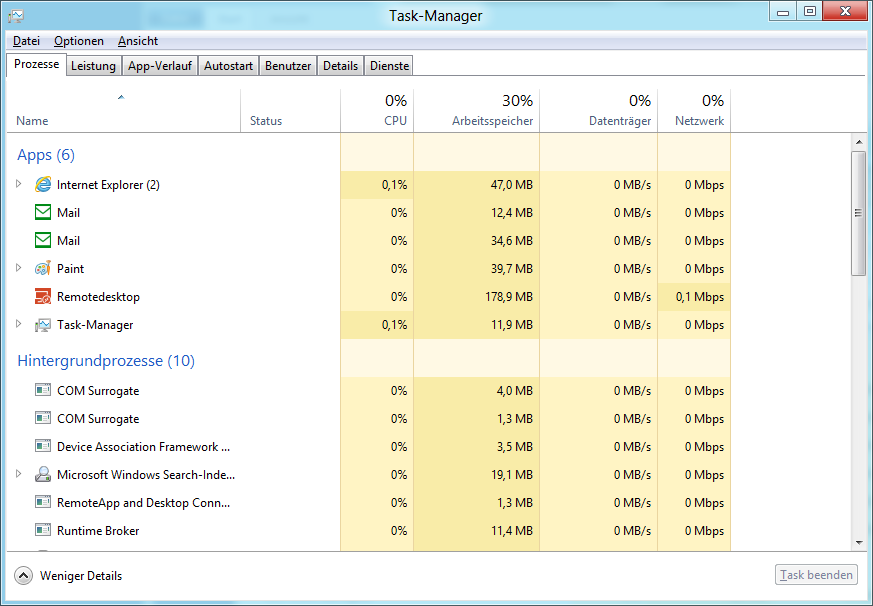The width and height of the screenshot is (873, 606).
Task: Click the Runtime Broker icon
Action: pos(43,530)
